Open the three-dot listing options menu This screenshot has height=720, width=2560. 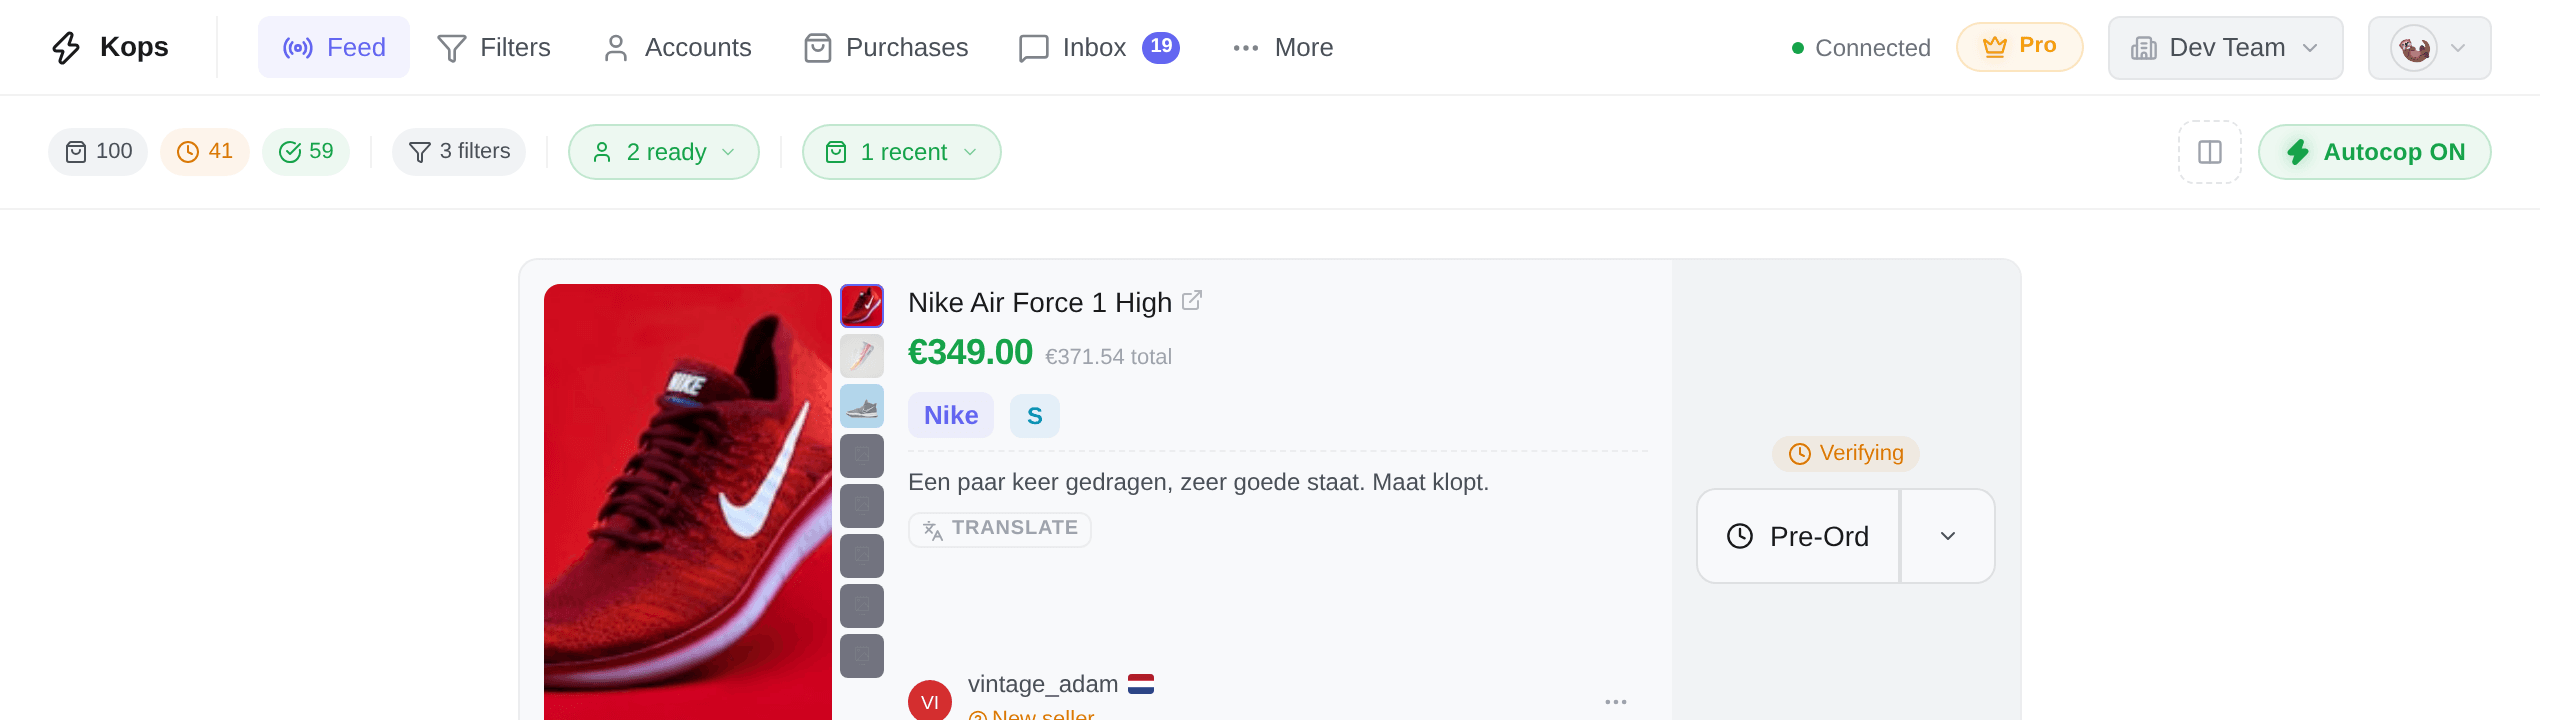tap(1615, 702)
